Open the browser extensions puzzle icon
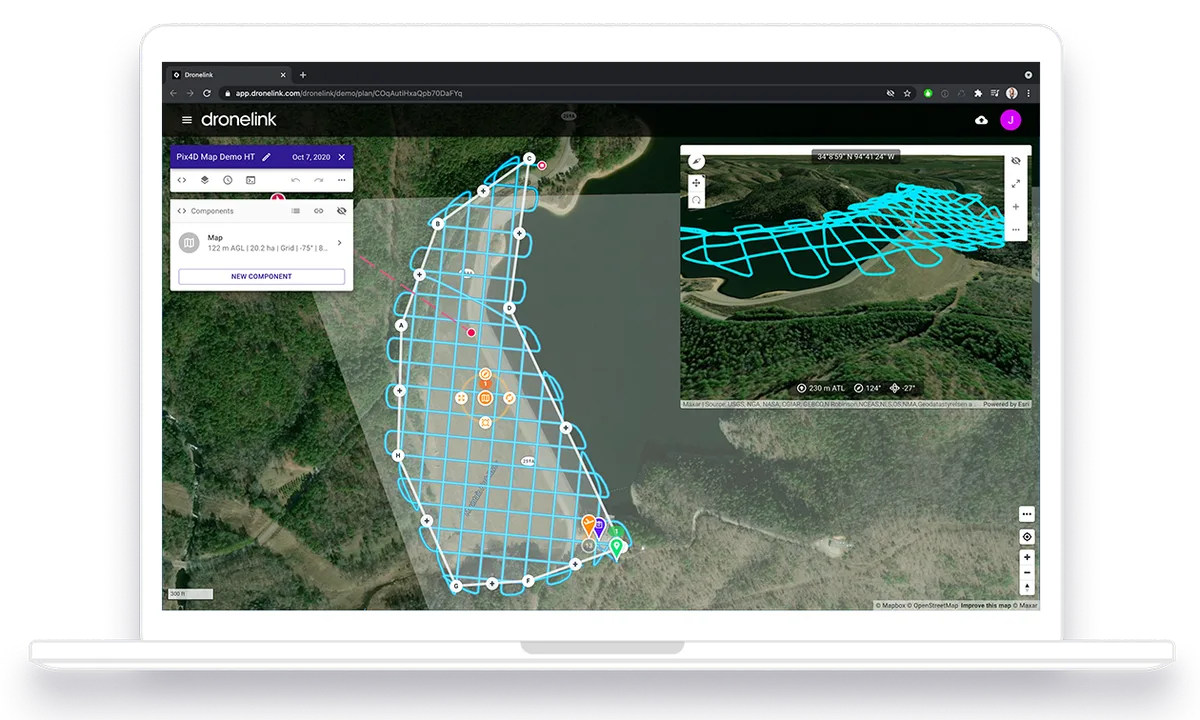Image resolution: width=1200 pixels, height=720 pixels. point(978,93)
